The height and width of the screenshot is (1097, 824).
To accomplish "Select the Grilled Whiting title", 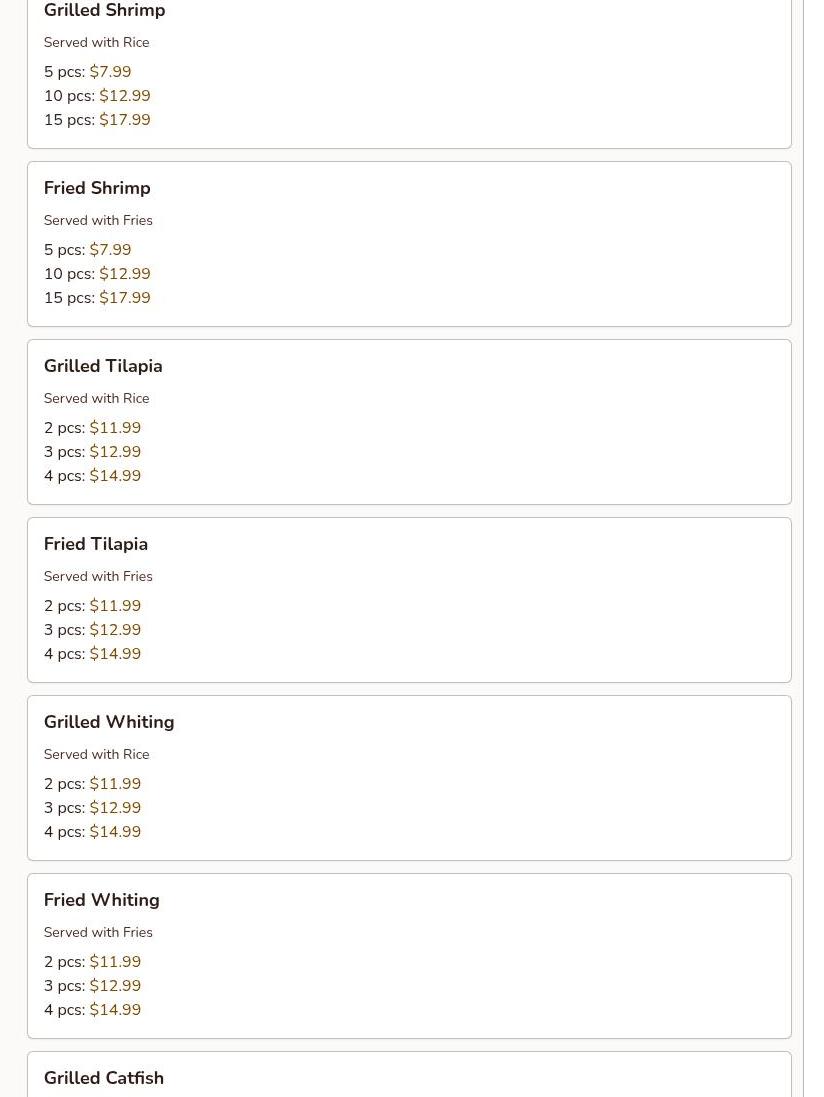I will pyautogui.click(x=109, y=722).
